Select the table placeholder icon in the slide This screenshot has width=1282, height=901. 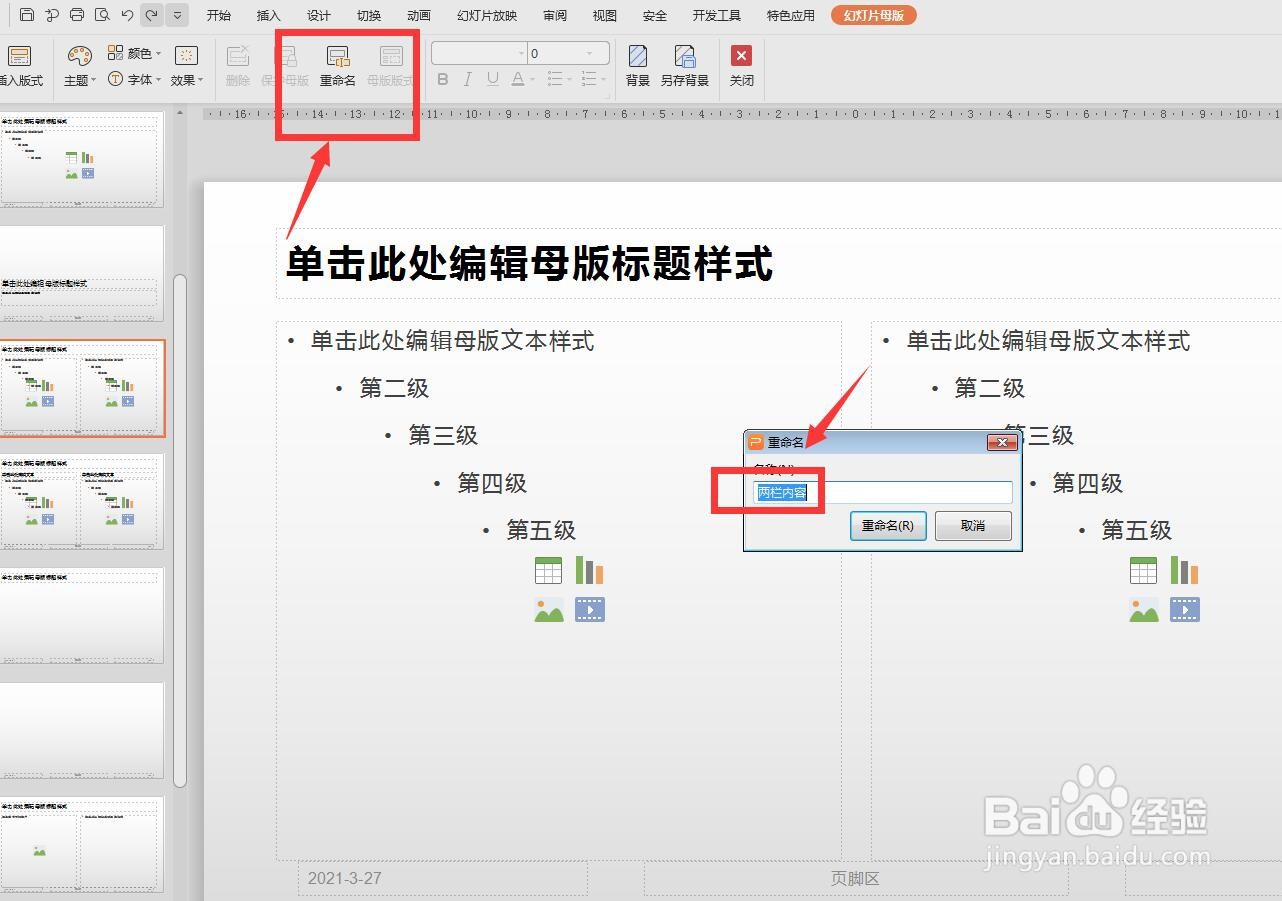[x=549, y=569]
